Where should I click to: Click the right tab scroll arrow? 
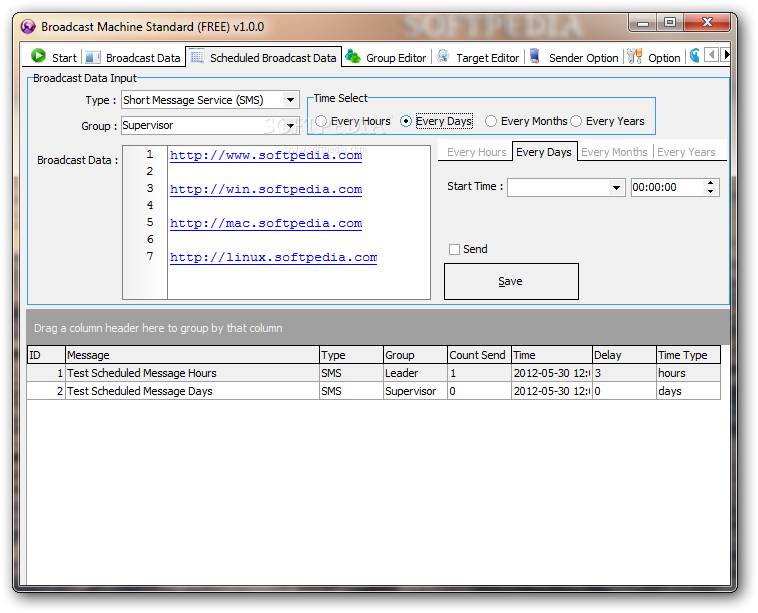725,55
